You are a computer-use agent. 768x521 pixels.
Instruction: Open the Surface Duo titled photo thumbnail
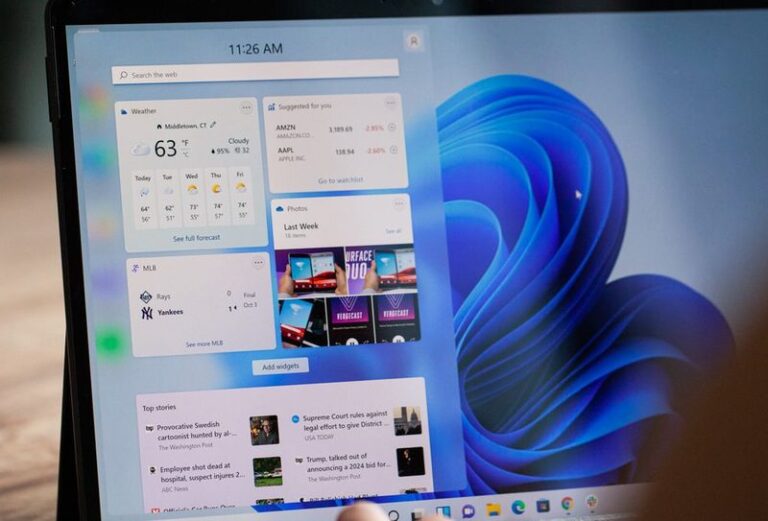tap(360, 269)
